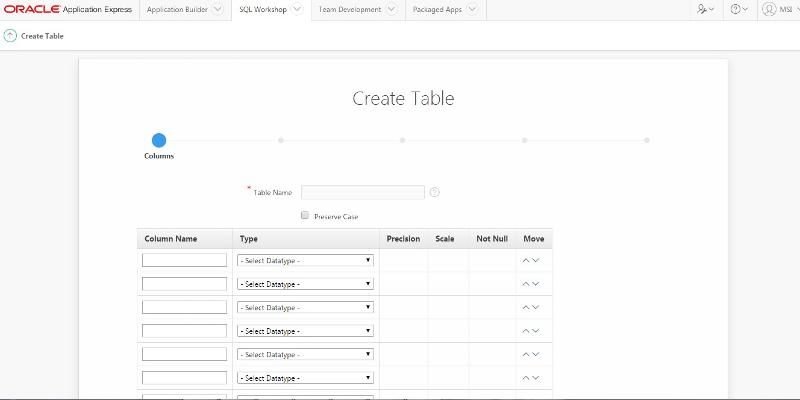Move the sixth column row down
This screenshot has height=400, width=800.
pos(535,378)
